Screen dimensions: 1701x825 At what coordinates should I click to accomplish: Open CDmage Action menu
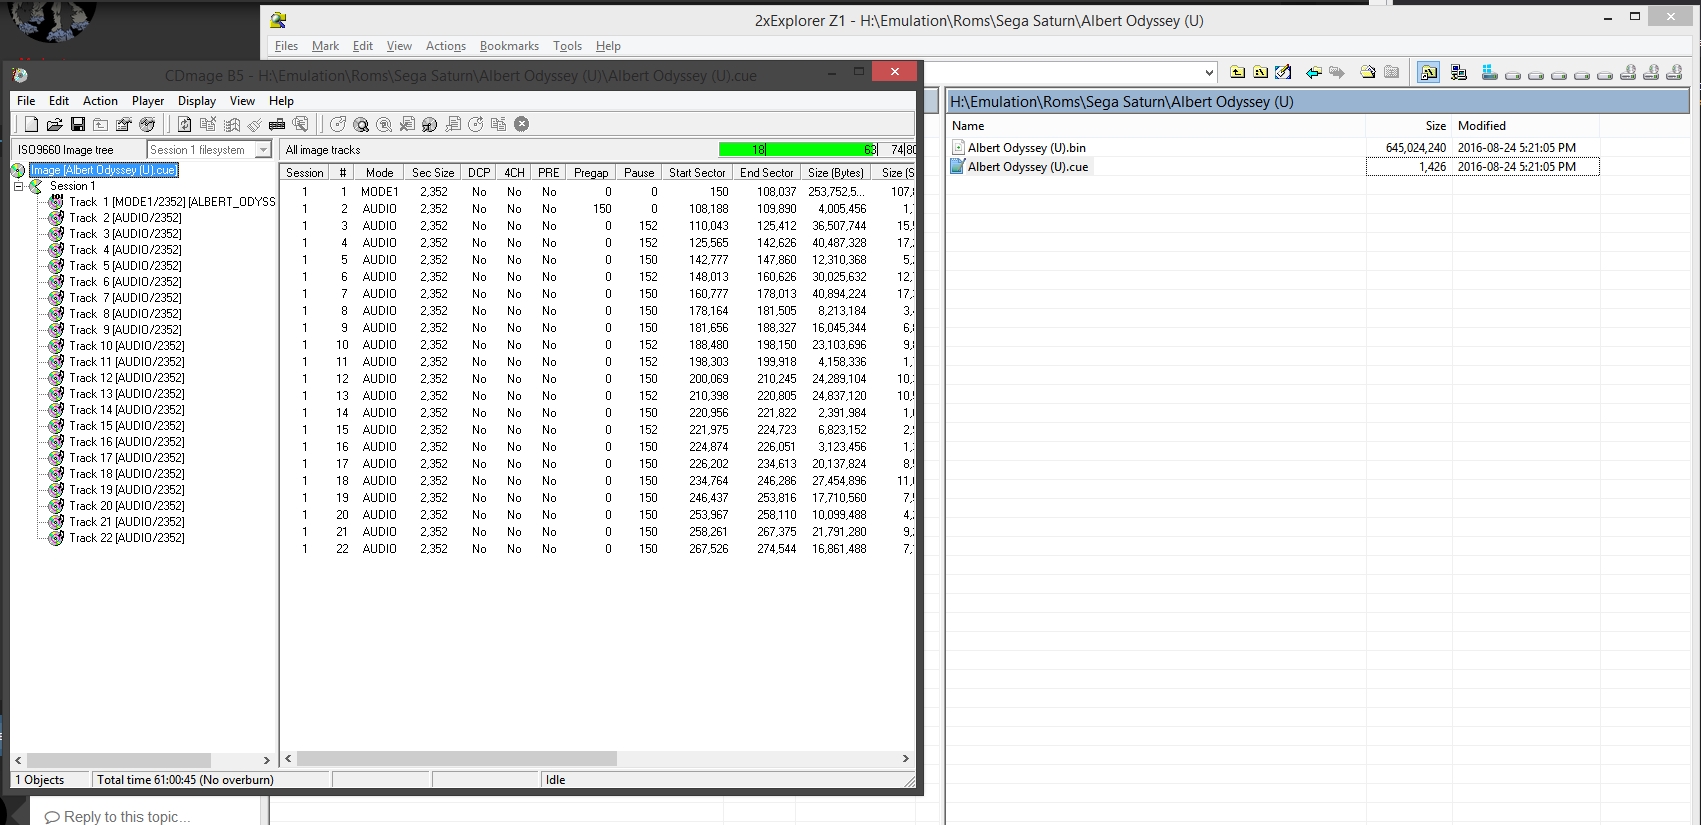(x=100, y=101)
